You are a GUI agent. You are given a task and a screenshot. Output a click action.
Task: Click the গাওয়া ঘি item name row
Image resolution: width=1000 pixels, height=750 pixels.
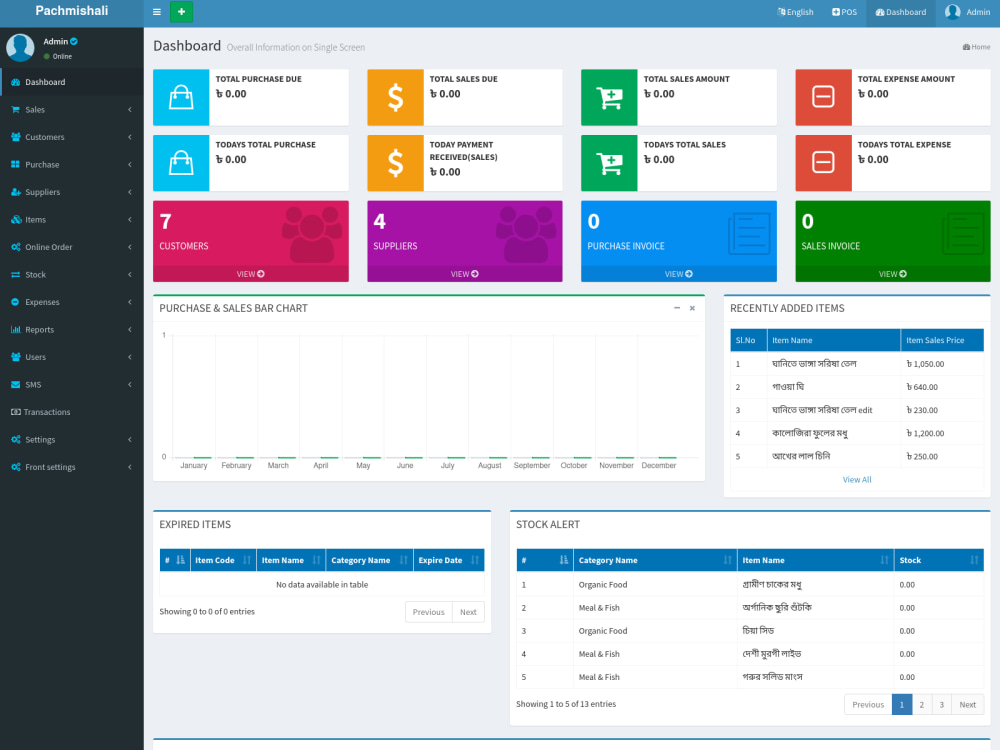click(834, 387)
